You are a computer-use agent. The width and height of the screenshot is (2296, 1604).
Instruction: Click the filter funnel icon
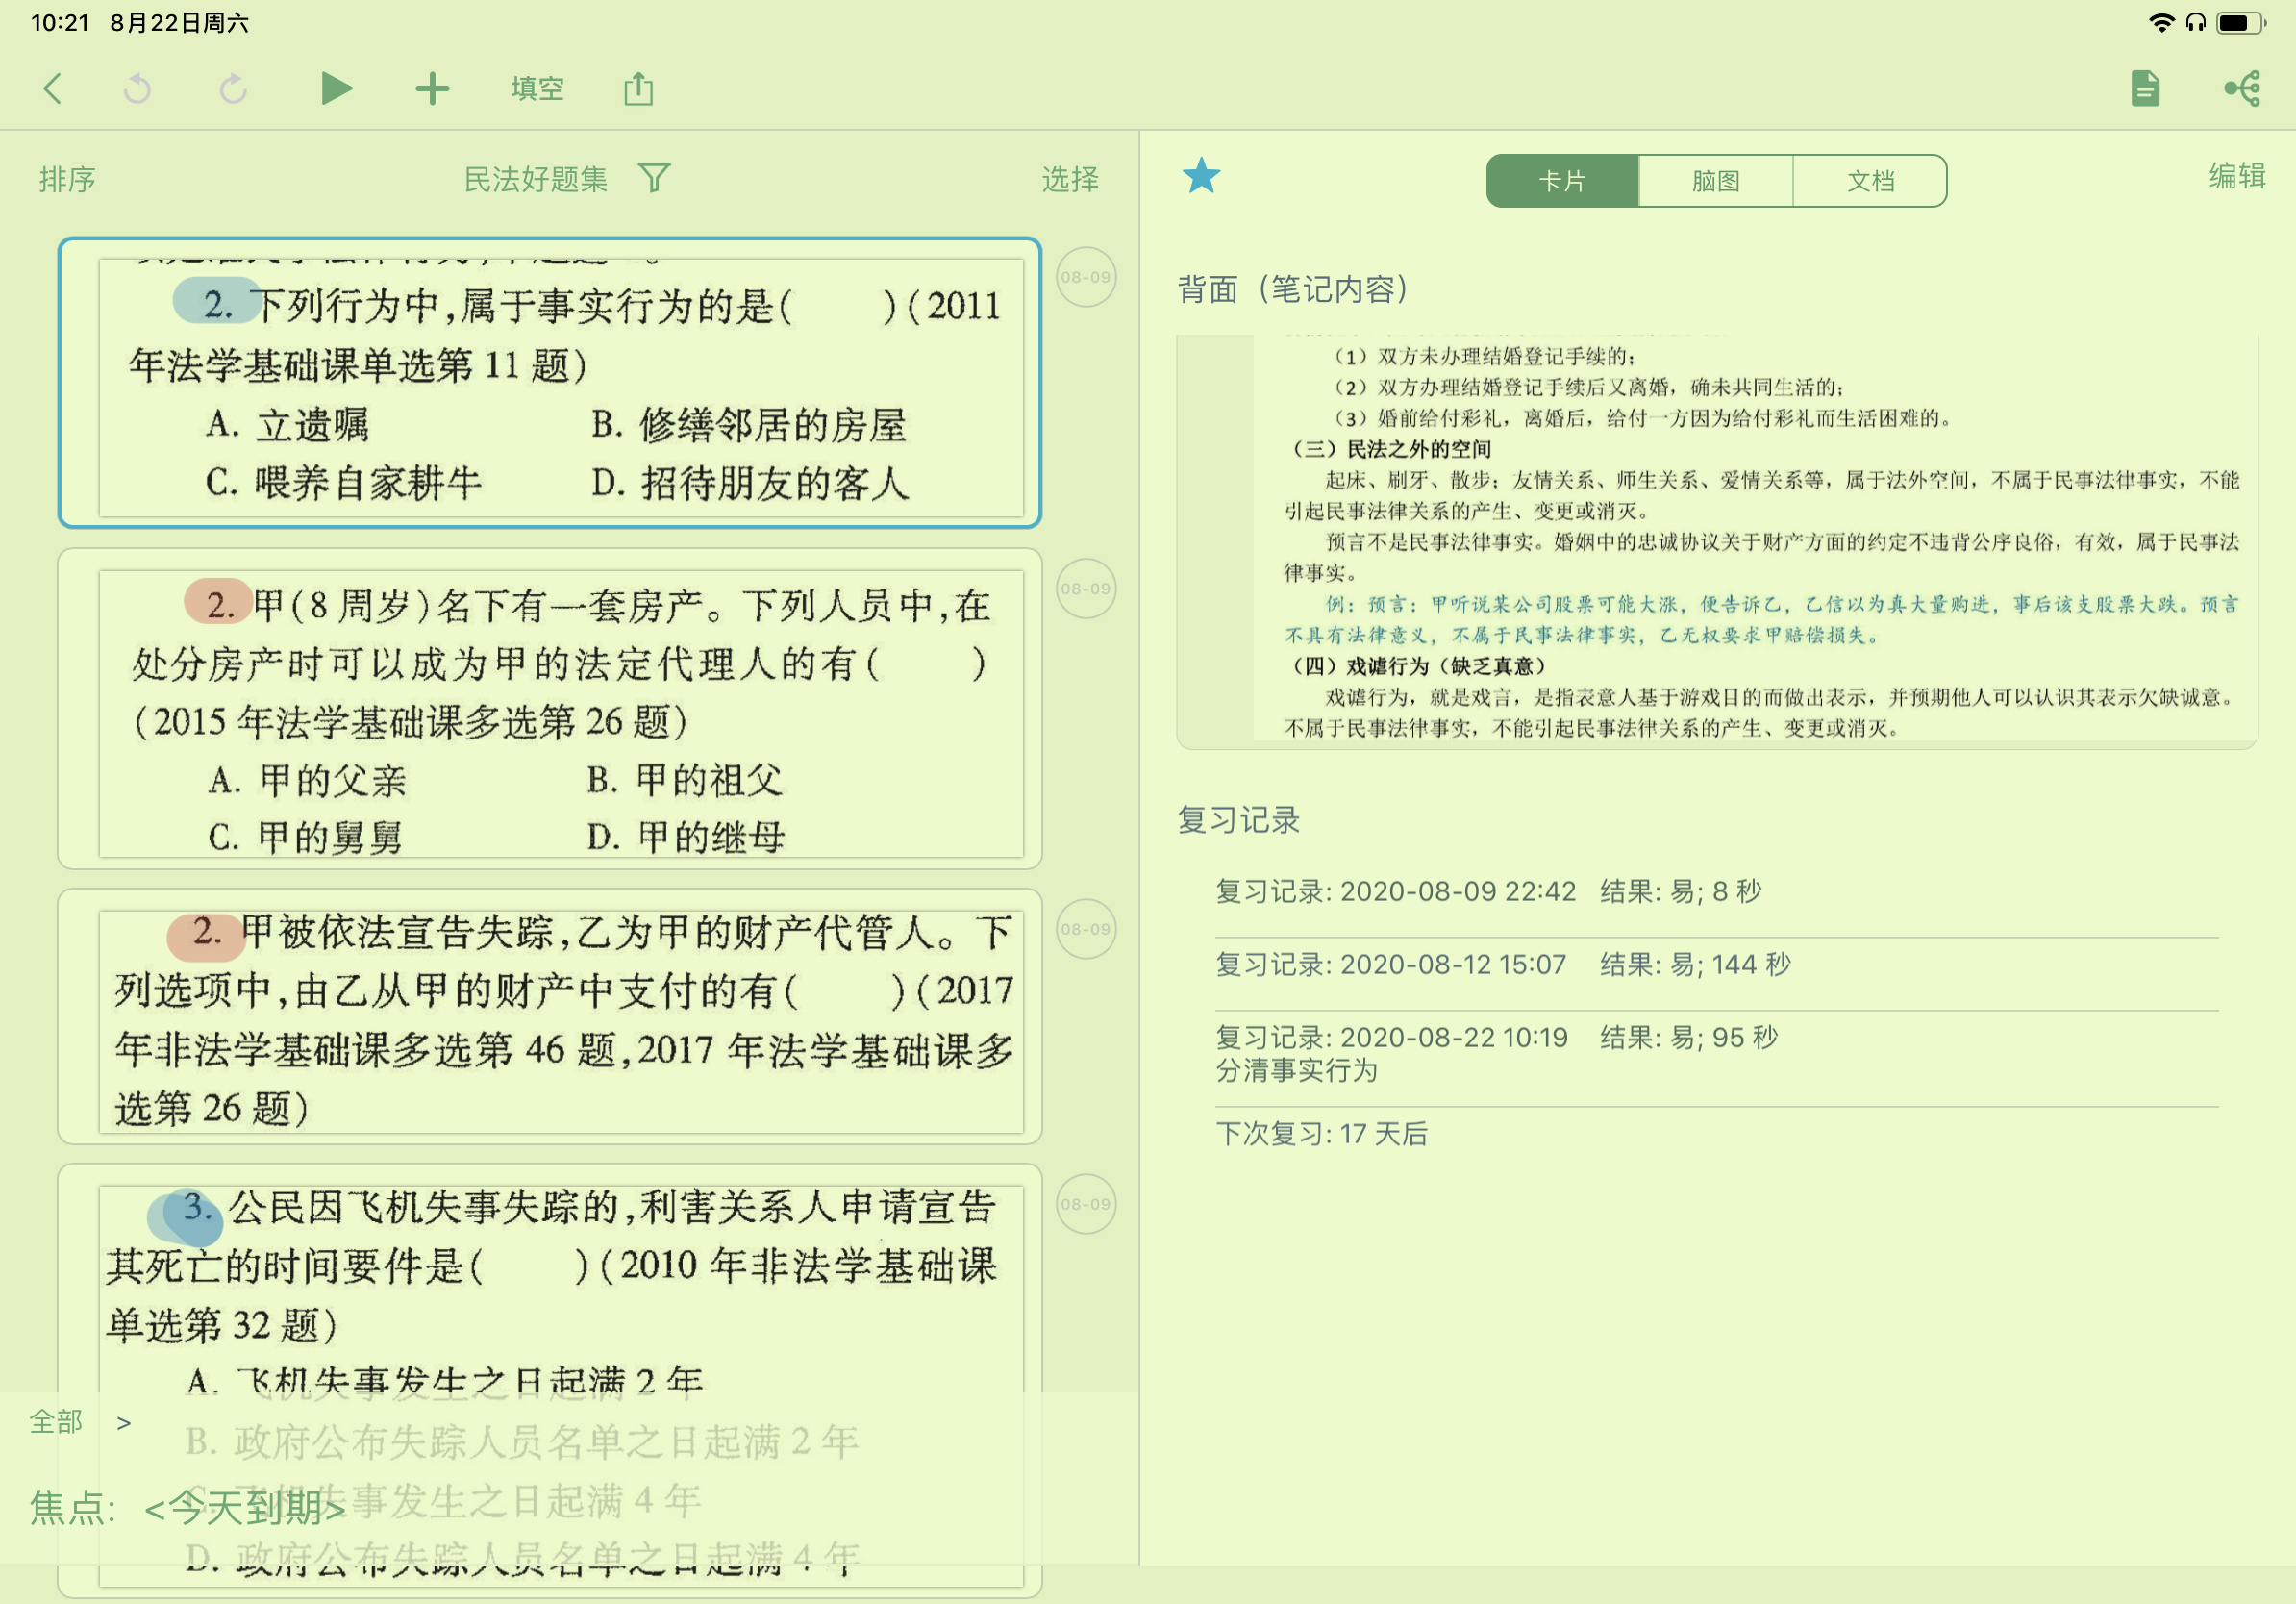coord(654,179)
